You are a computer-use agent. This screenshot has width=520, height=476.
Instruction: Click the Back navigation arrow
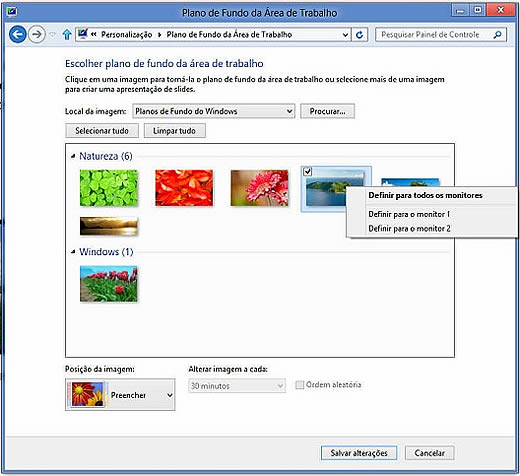[x=18, y=34]
